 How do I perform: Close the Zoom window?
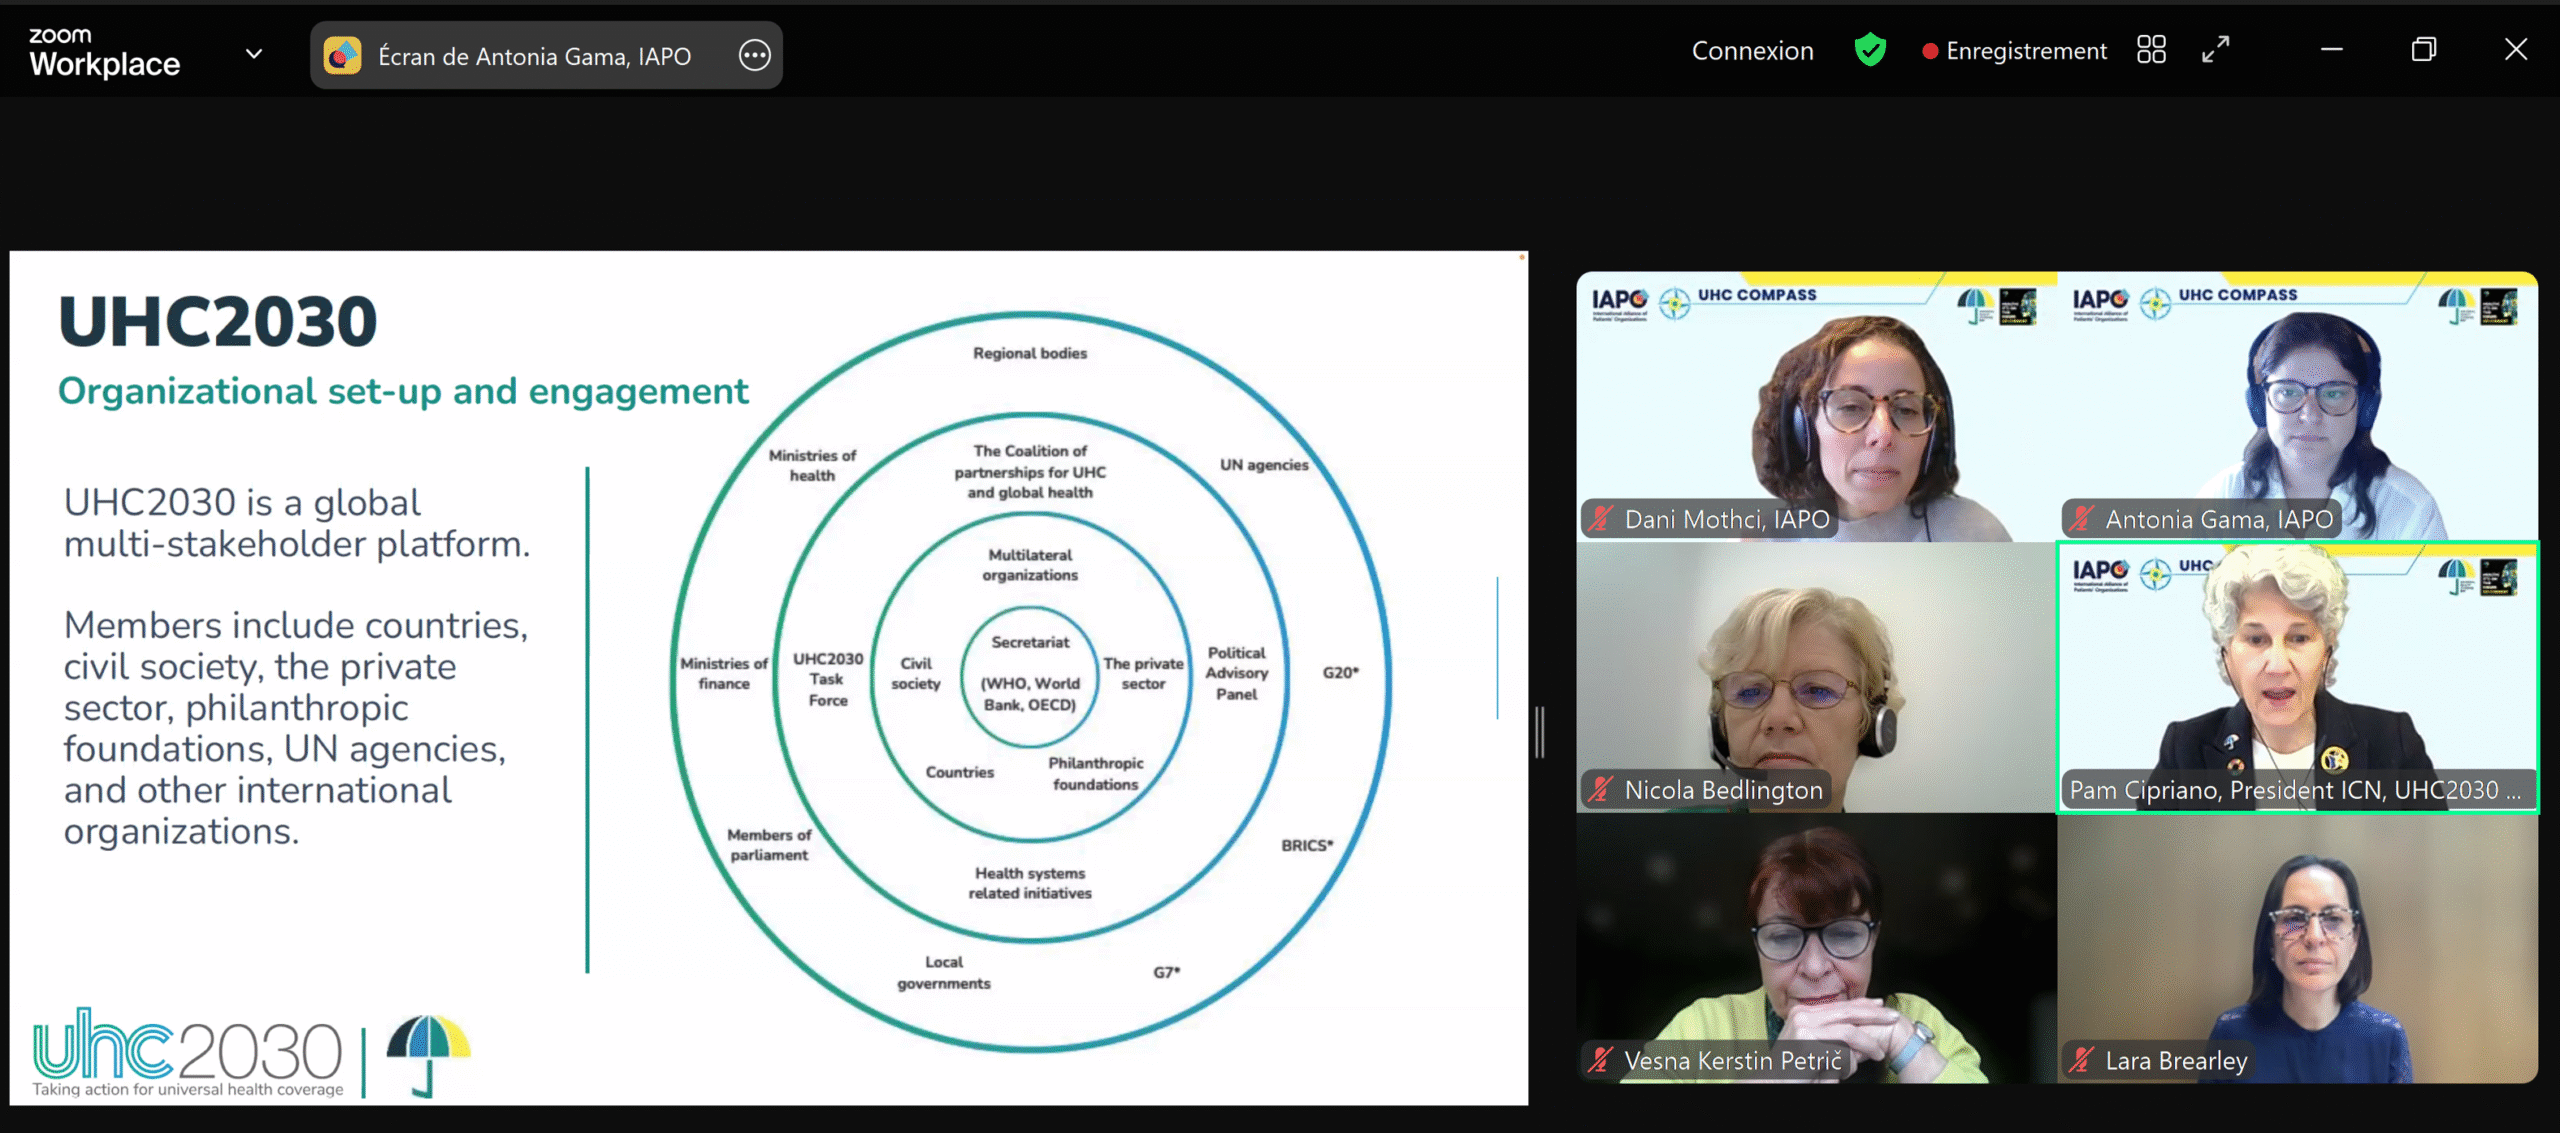click(2516, 49)
